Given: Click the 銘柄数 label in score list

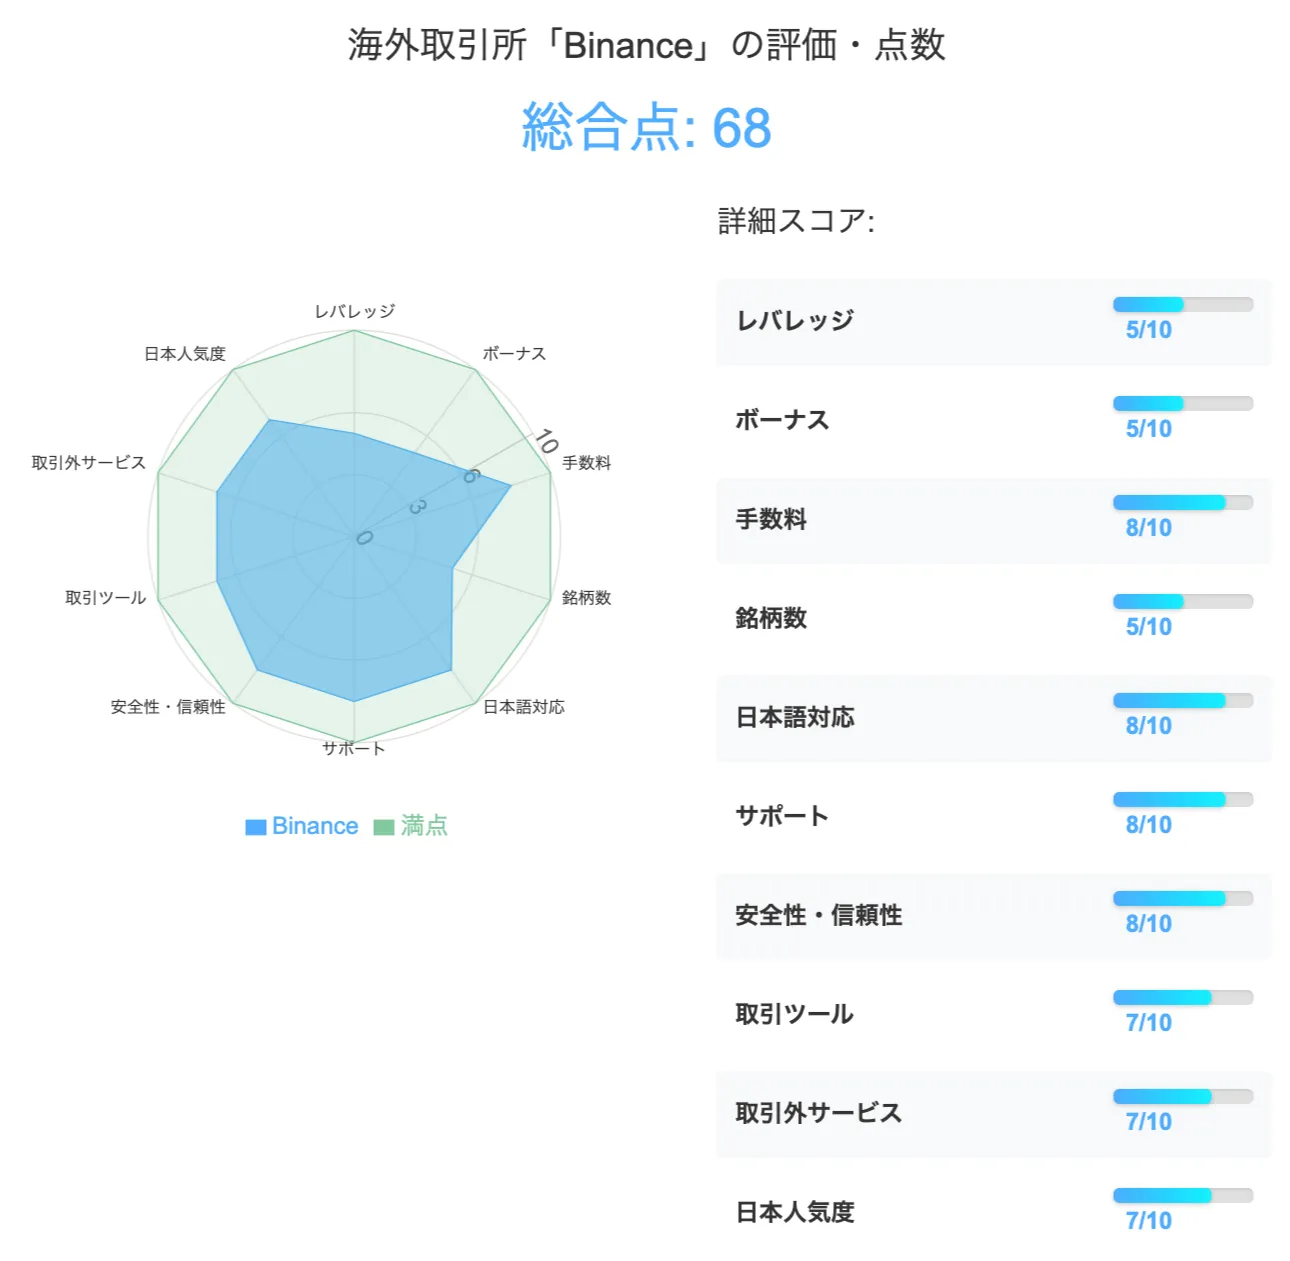Looking at the screenshot, I should coord(771,618).
